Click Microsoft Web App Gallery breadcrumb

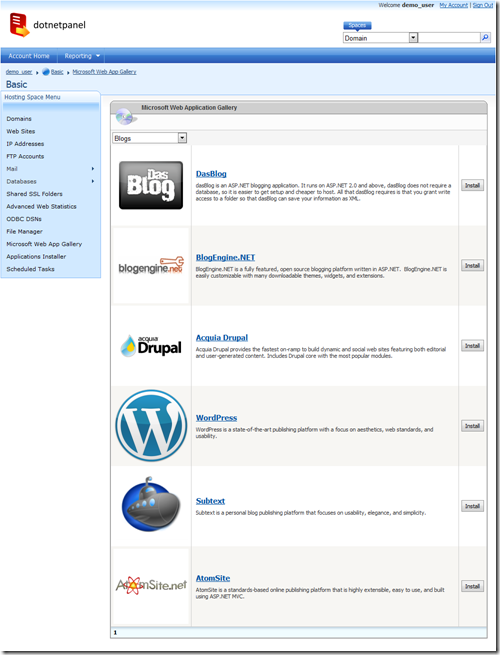coord(104,72)
